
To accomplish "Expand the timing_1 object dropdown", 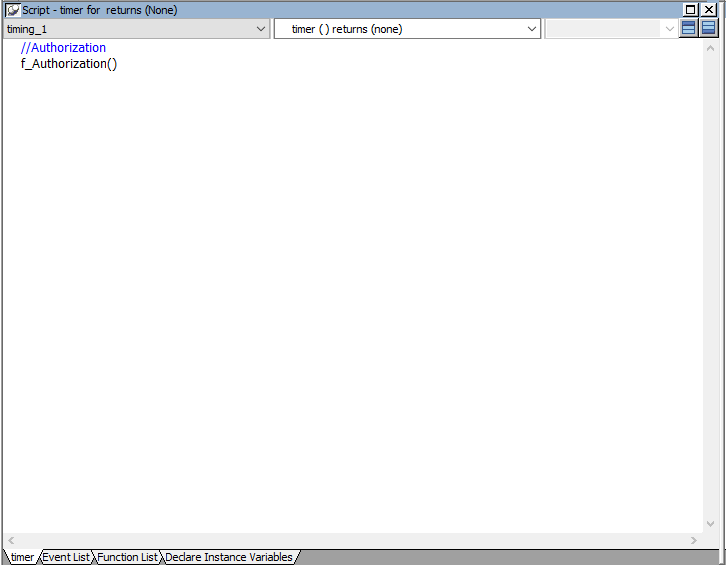I will 261,29.
